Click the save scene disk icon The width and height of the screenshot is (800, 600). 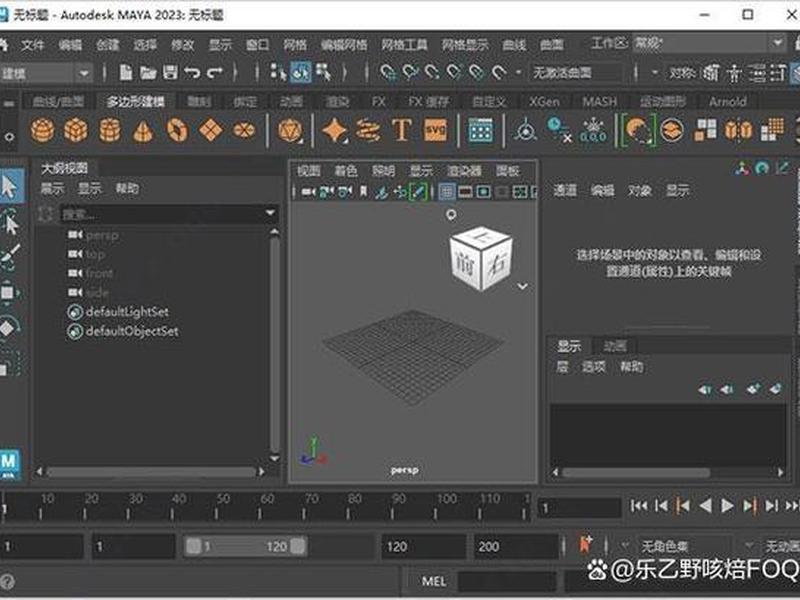pyautogui.click(x=170, y=72)
